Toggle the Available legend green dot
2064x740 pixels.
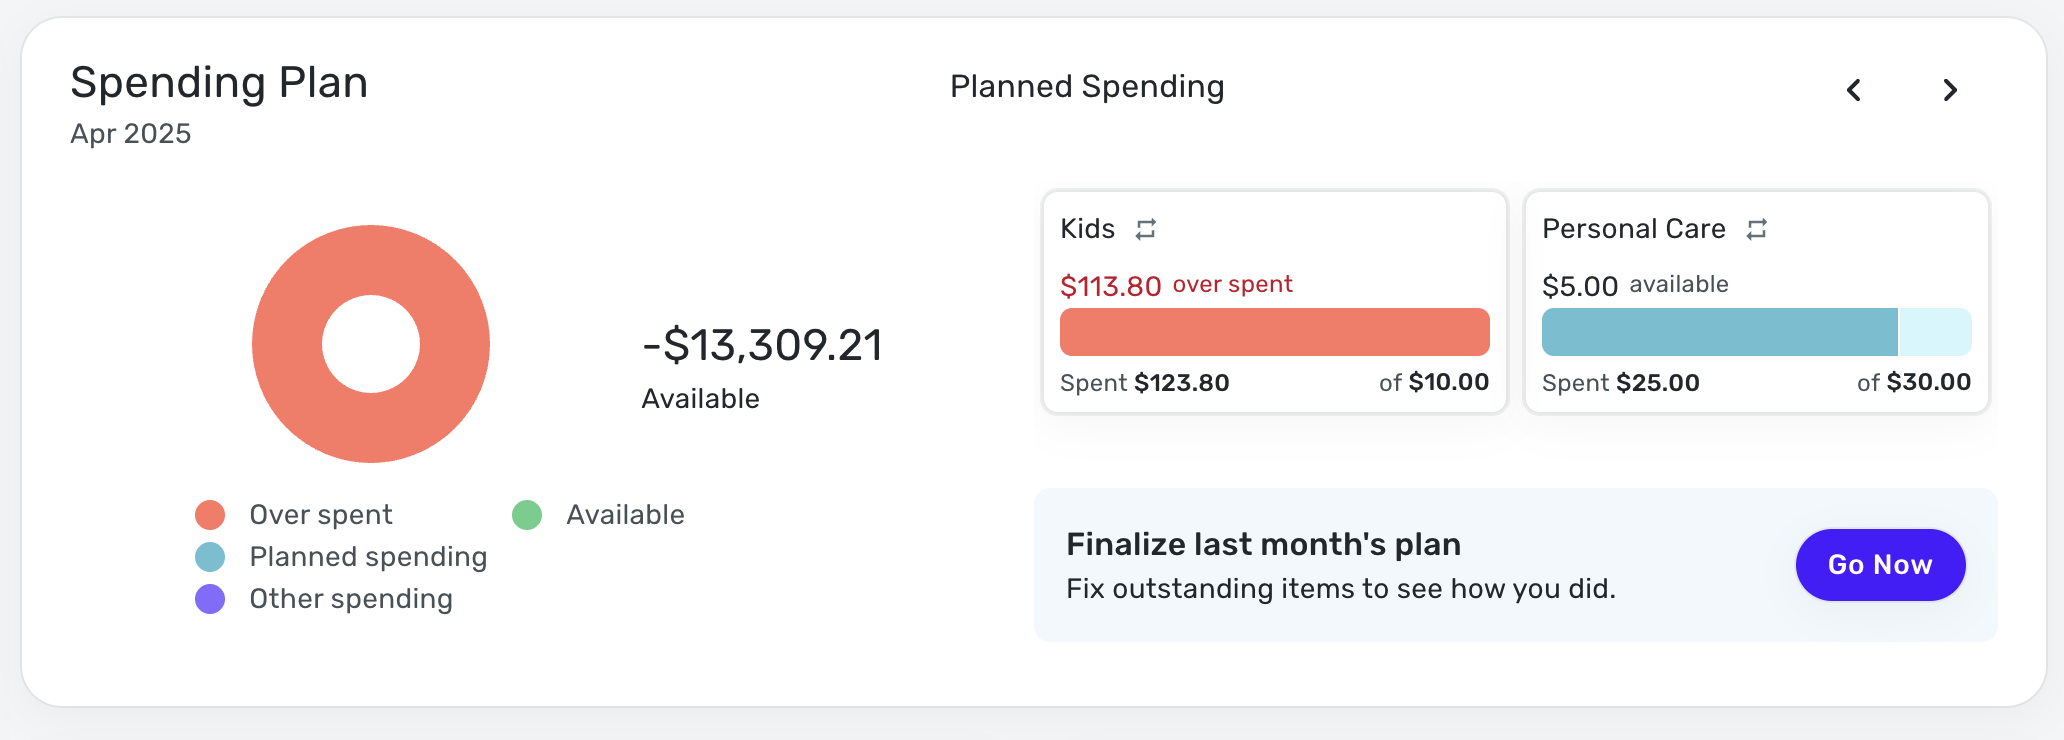(527, 515)
